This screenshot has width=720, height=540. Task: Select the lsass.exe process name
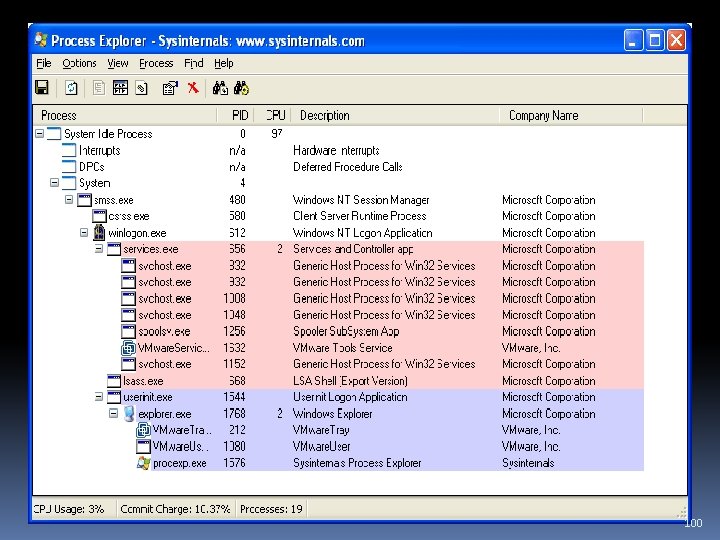(143, 381)
